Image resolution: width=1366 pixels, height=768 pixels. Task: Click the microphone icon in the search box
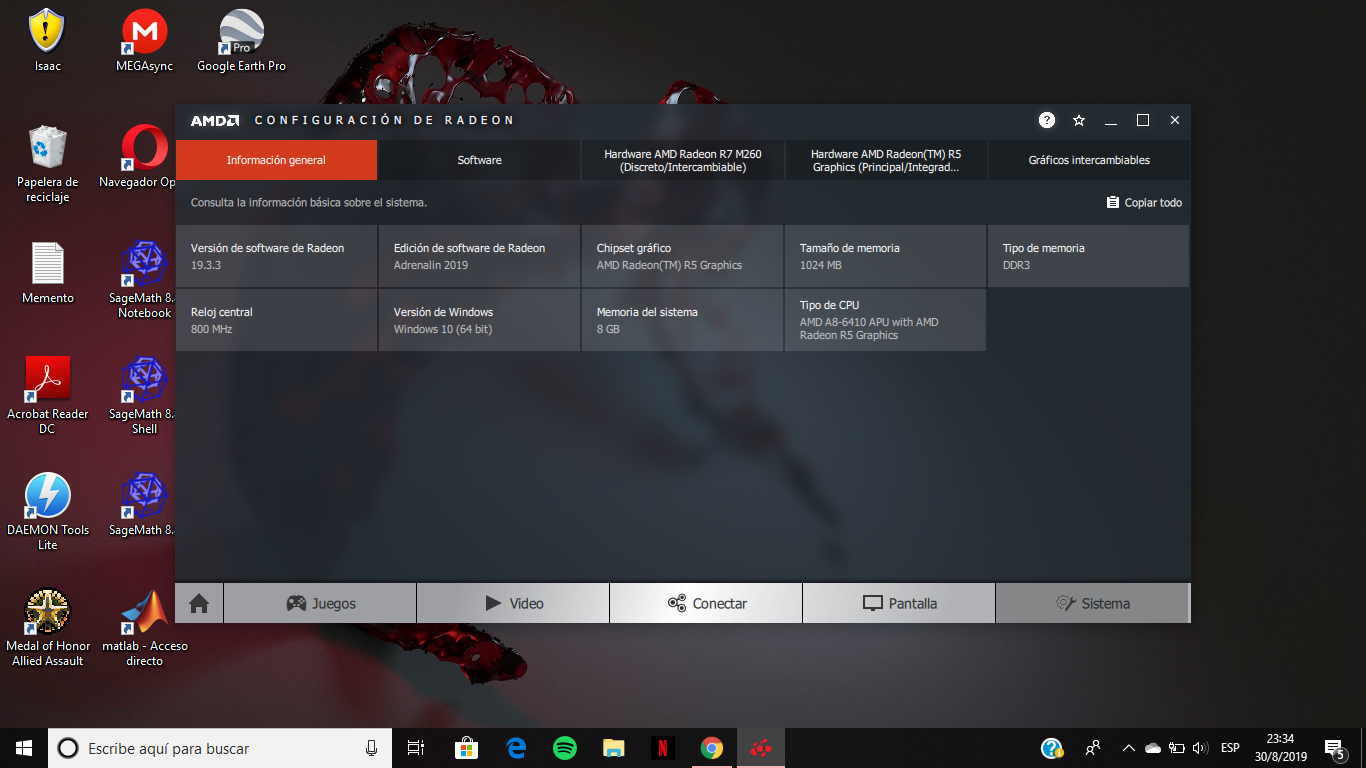372,748
